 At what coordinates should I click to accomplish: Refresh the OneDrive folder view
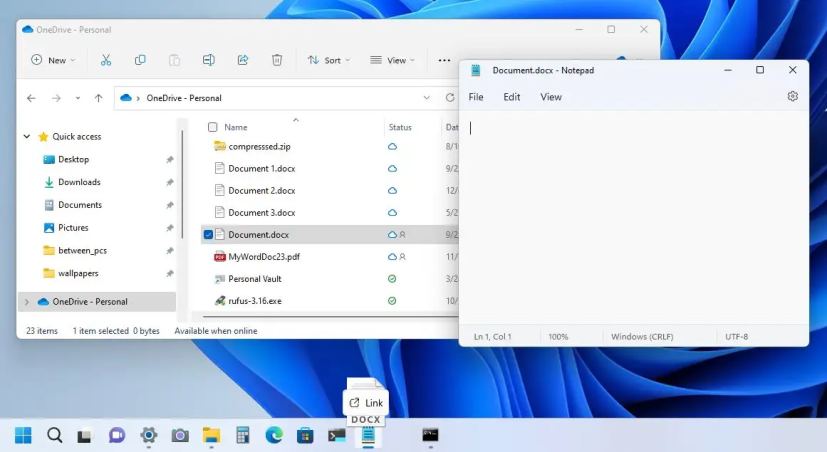[x=449, y=98]
